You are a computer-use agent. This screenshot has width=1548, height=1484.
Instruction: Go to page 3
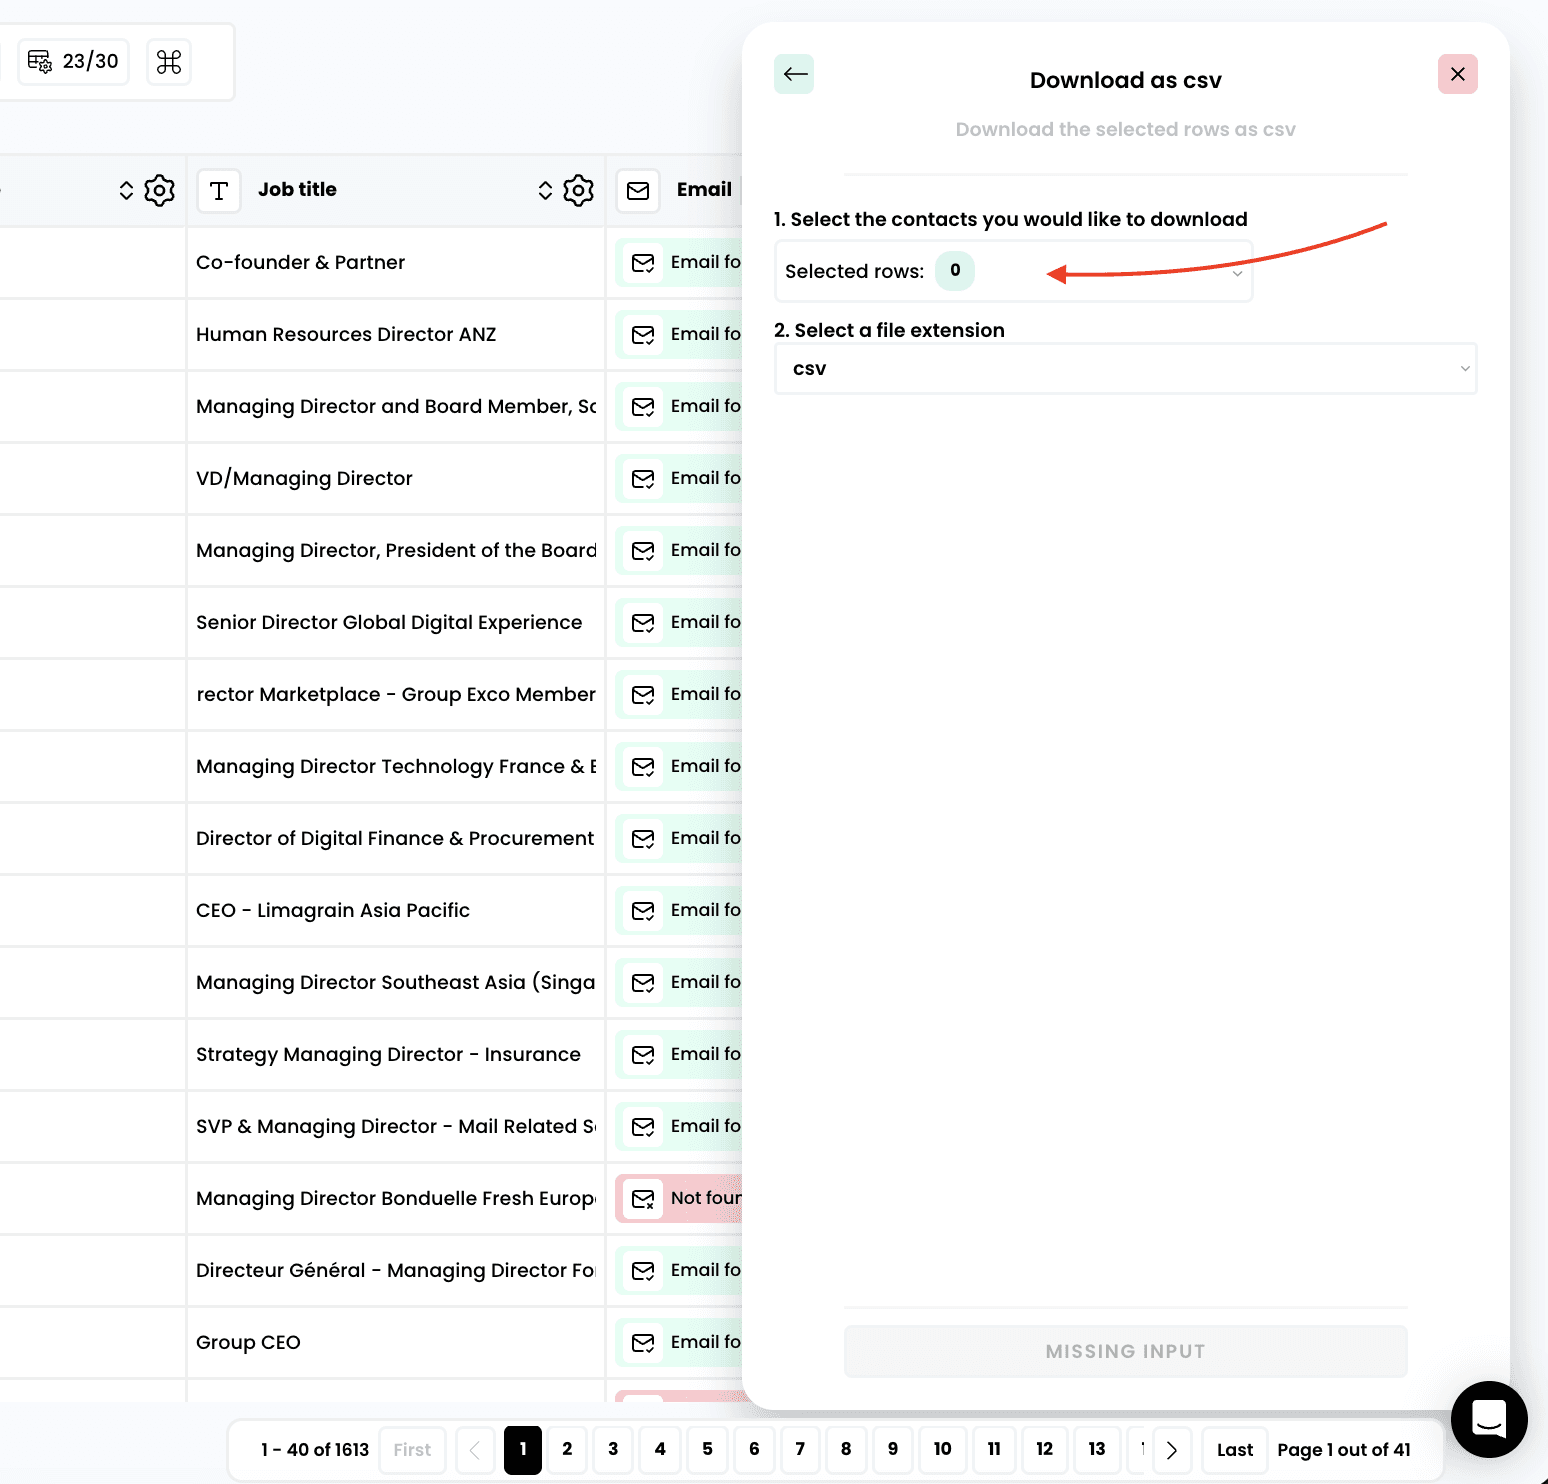click(x=613, y=1450)
